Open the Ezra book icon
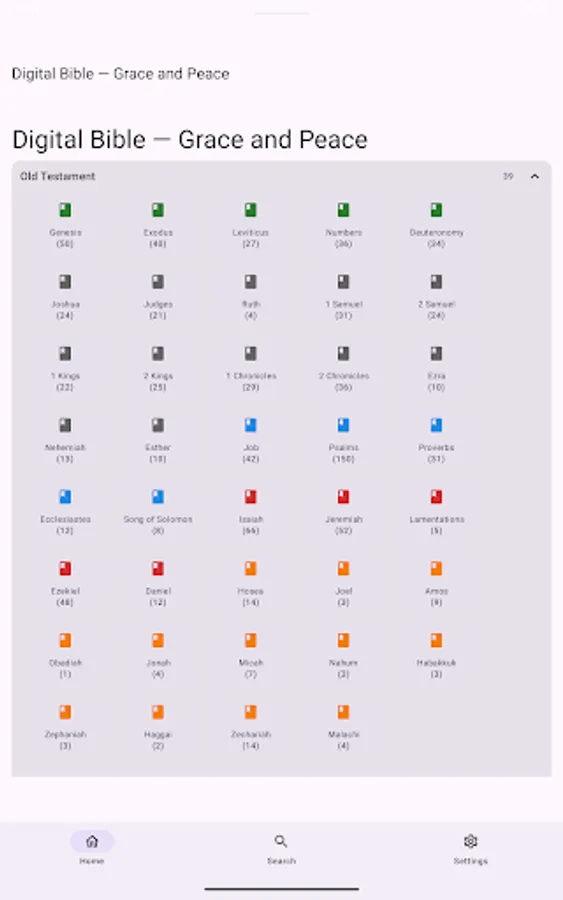Screen dimensions: 563x900 436,354
